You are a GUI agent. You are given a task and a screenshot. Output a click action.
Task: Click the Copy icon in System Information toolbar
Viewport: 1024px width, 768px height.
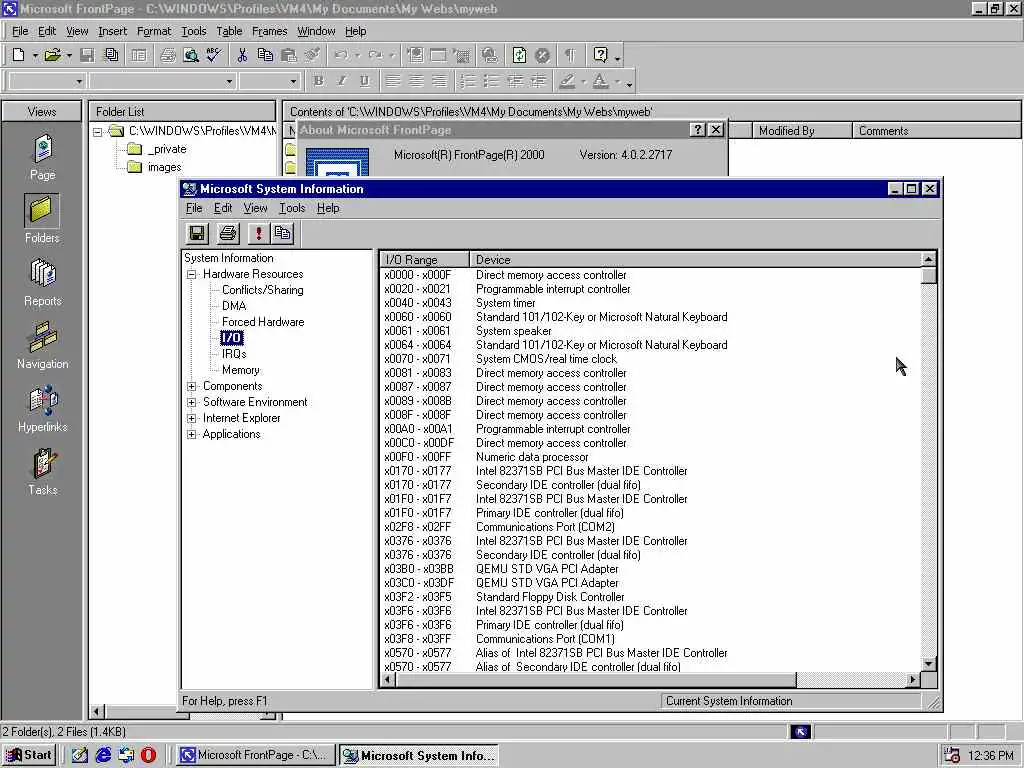(x=282, y=233)
